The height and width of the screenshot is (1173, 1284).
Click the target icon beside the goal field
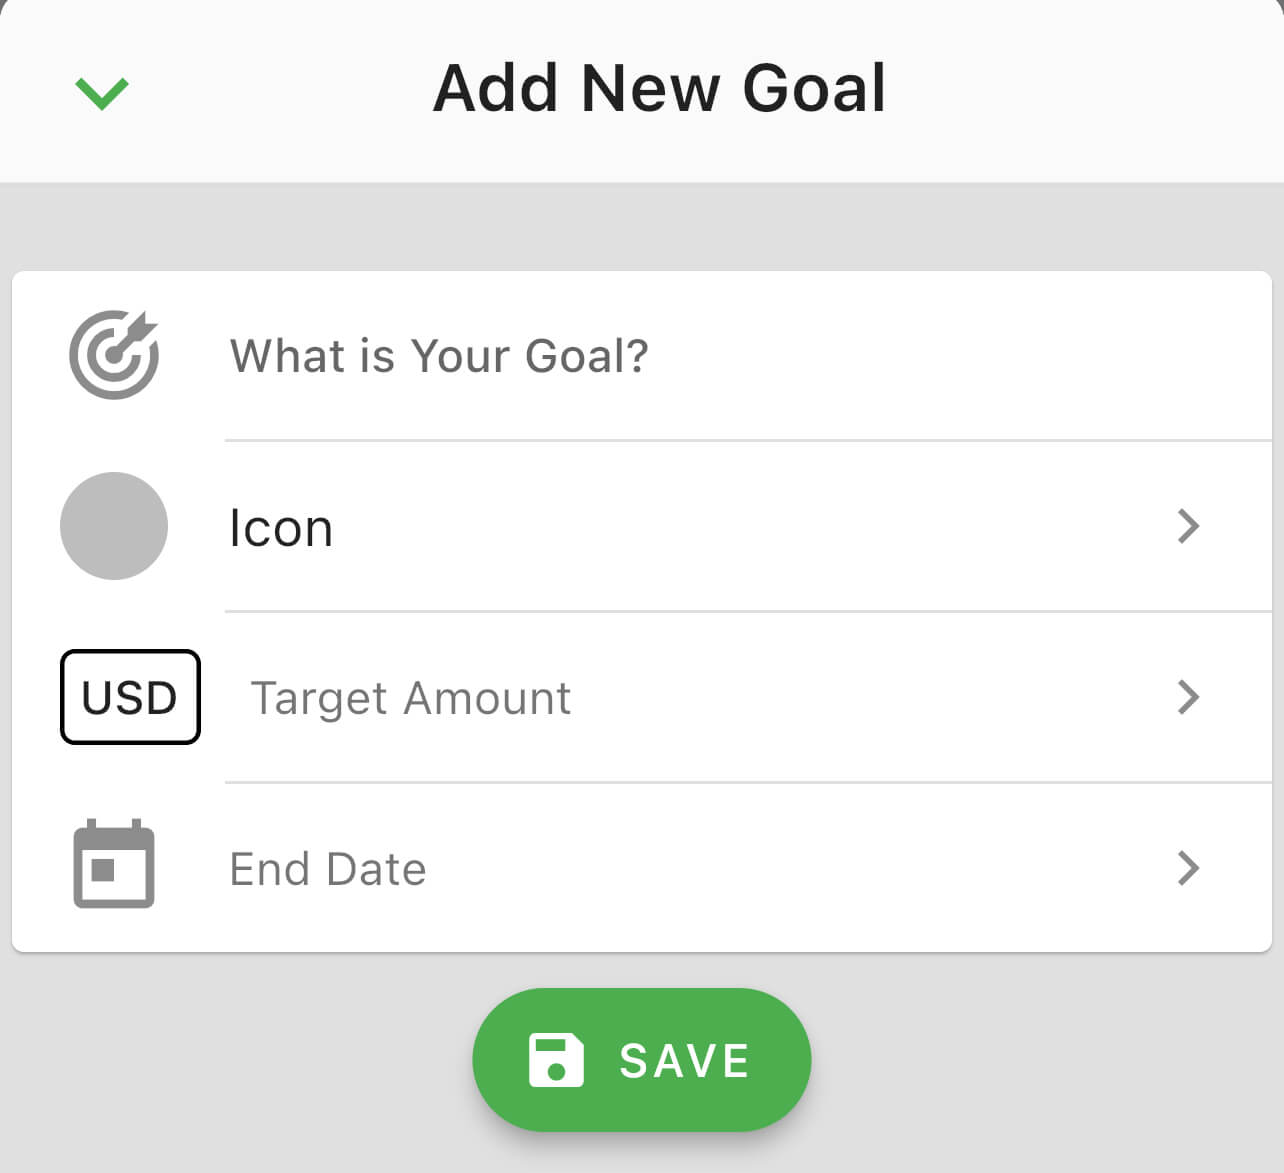point(114,353)
